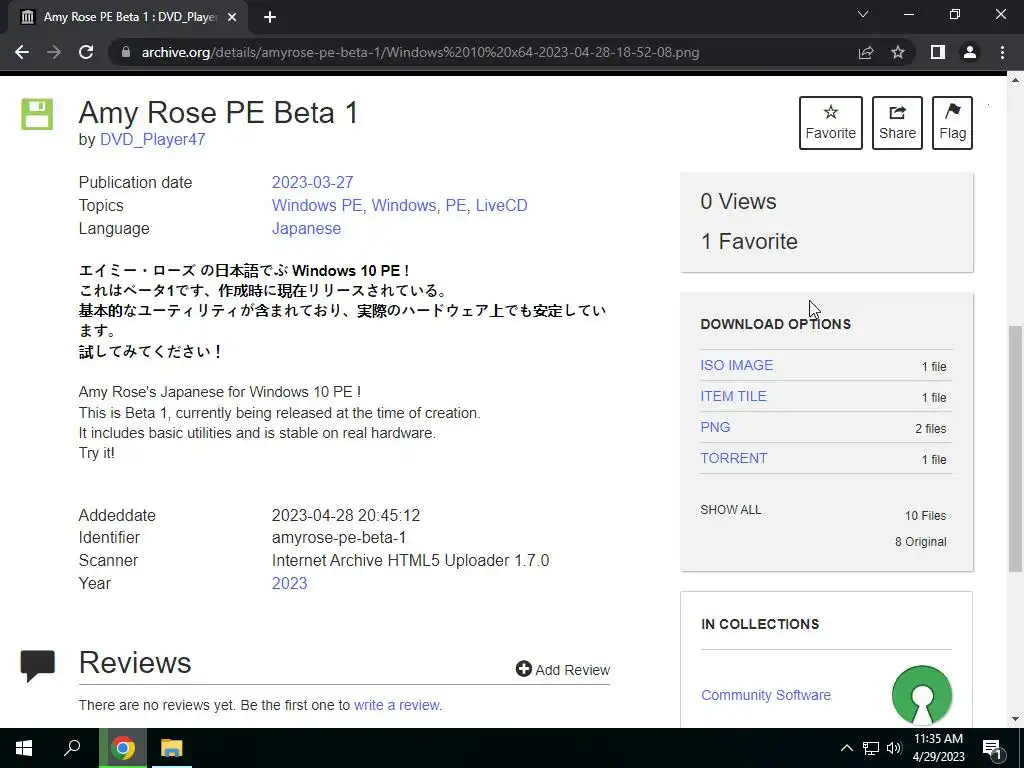This screenshot has height=768, width=1024.
Task: Click the scrollbar down arrow
Action: [x=1015, y=719]
